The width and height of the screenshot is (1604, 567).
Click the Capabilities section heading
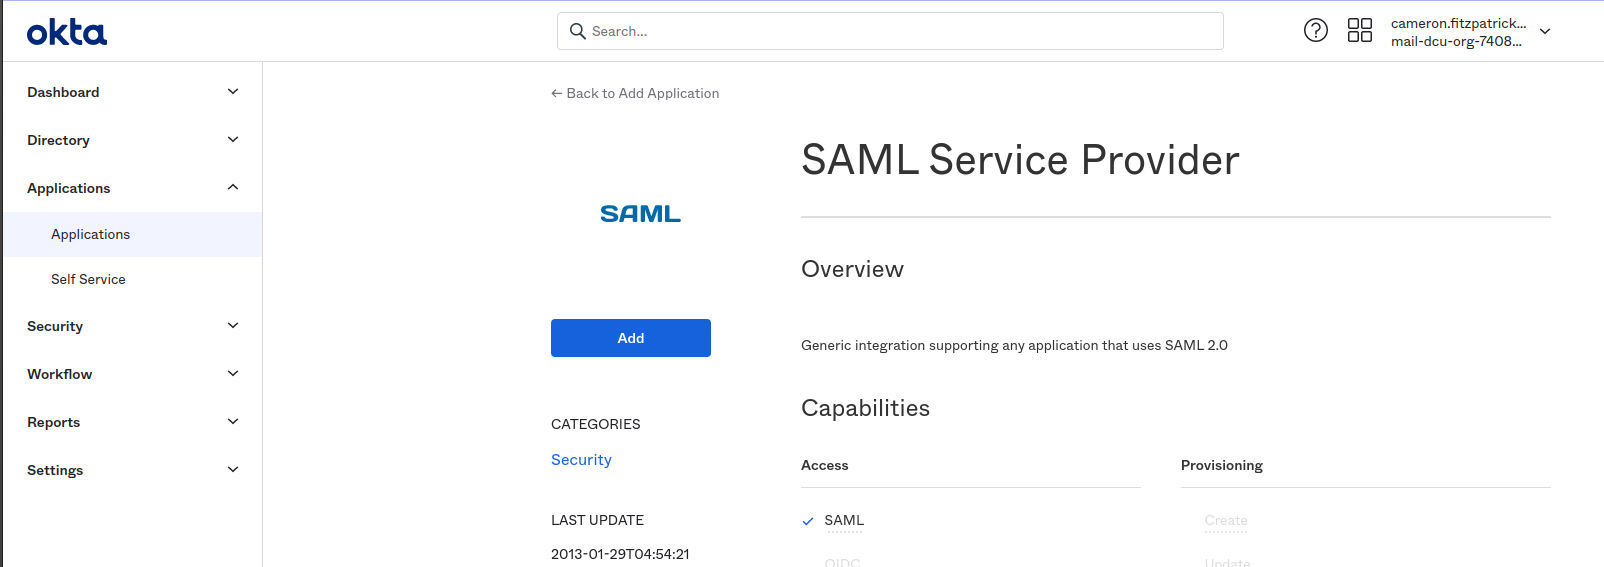865,408
